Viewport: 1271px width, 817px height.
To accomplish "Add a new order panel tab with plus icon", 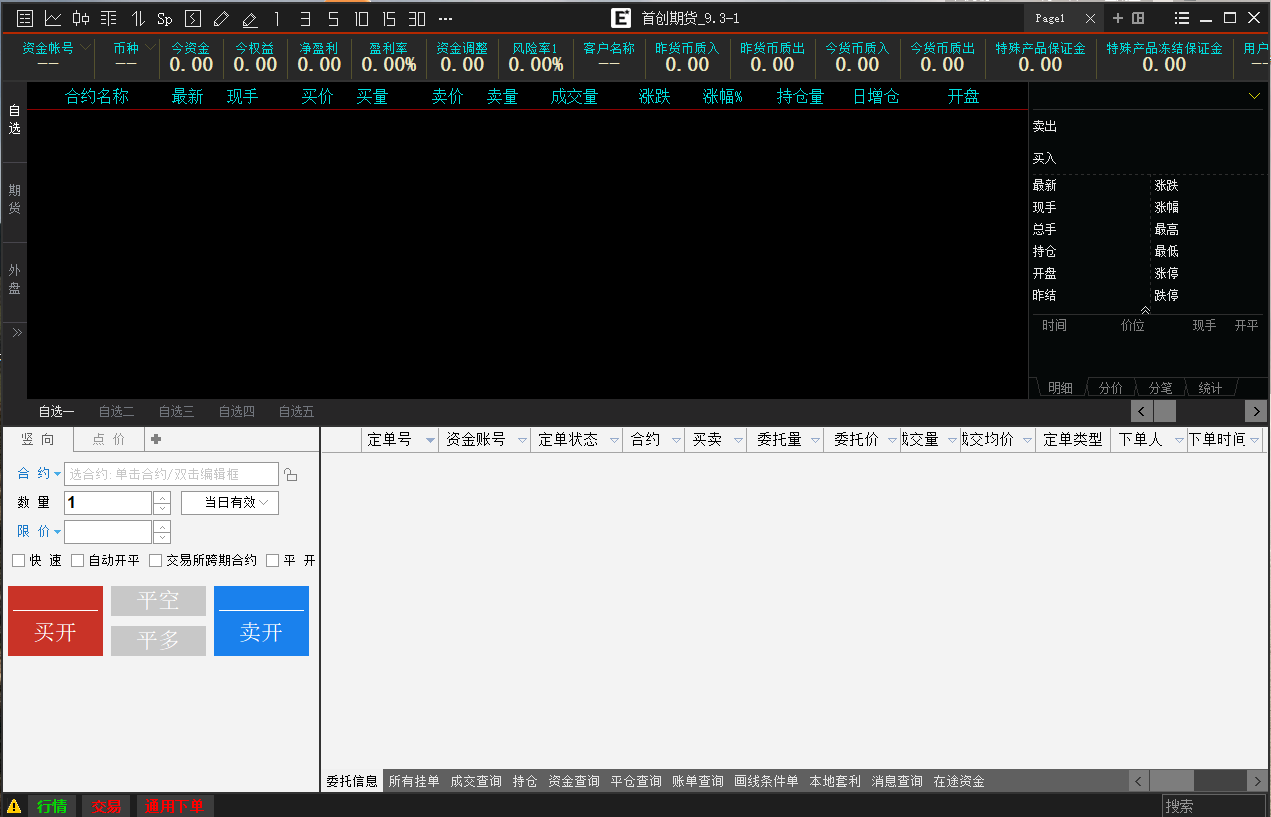I will click(x=156, y=439).
